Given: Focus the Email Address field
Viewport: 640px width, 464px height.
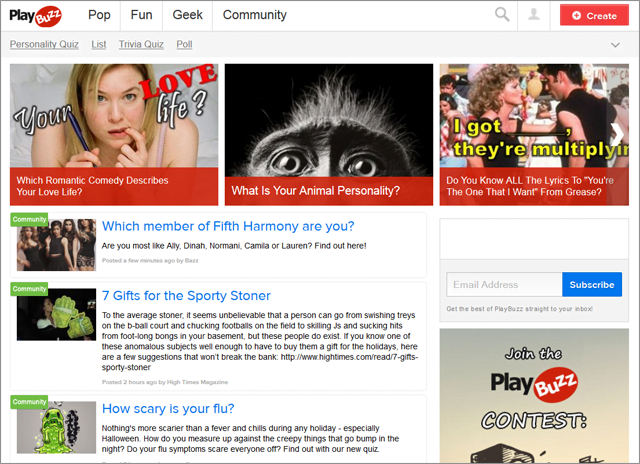Looking at the screenshot, I should (504, 284).
